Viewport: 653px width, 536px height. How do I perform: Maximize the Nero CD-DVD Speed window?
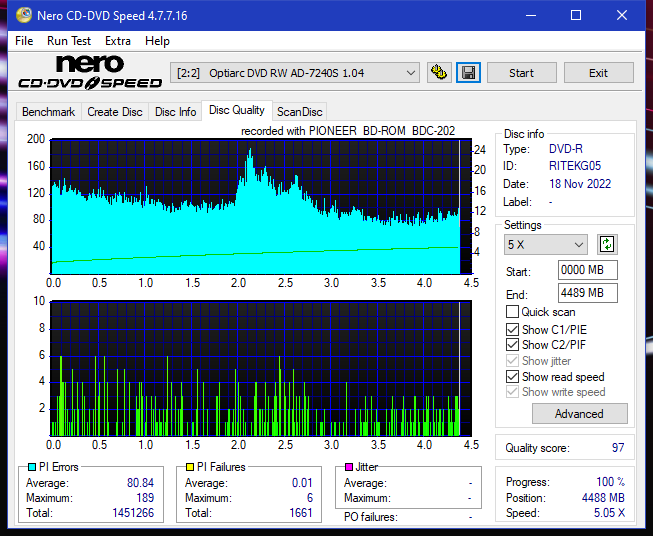tap(576, 15)
